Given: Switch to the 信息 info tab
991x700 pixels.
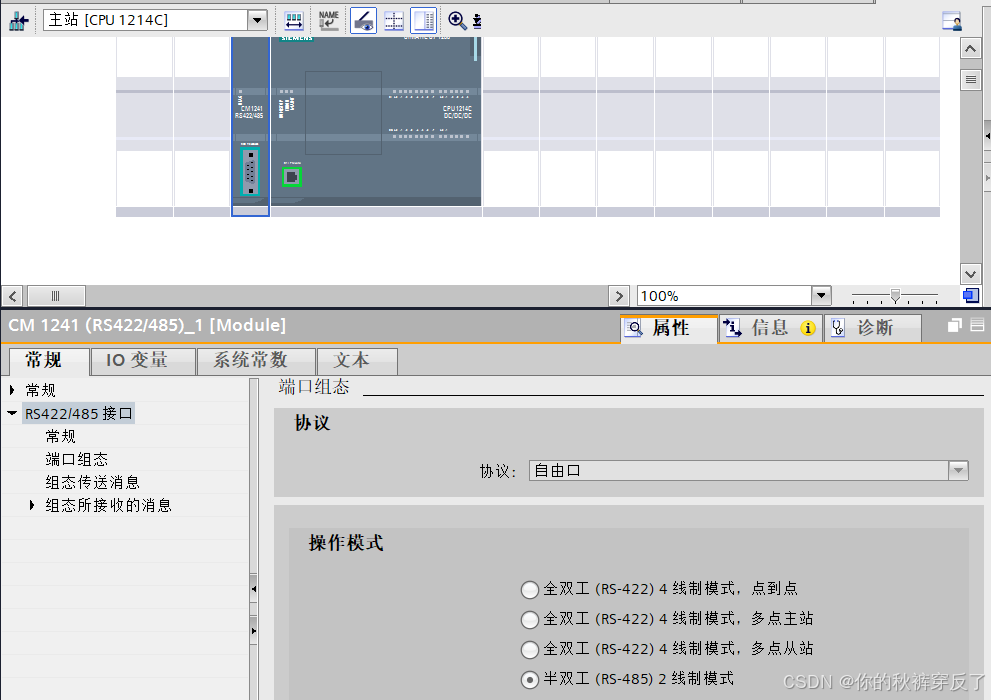Looking at the screenshot, I should [x=770, y=328].
